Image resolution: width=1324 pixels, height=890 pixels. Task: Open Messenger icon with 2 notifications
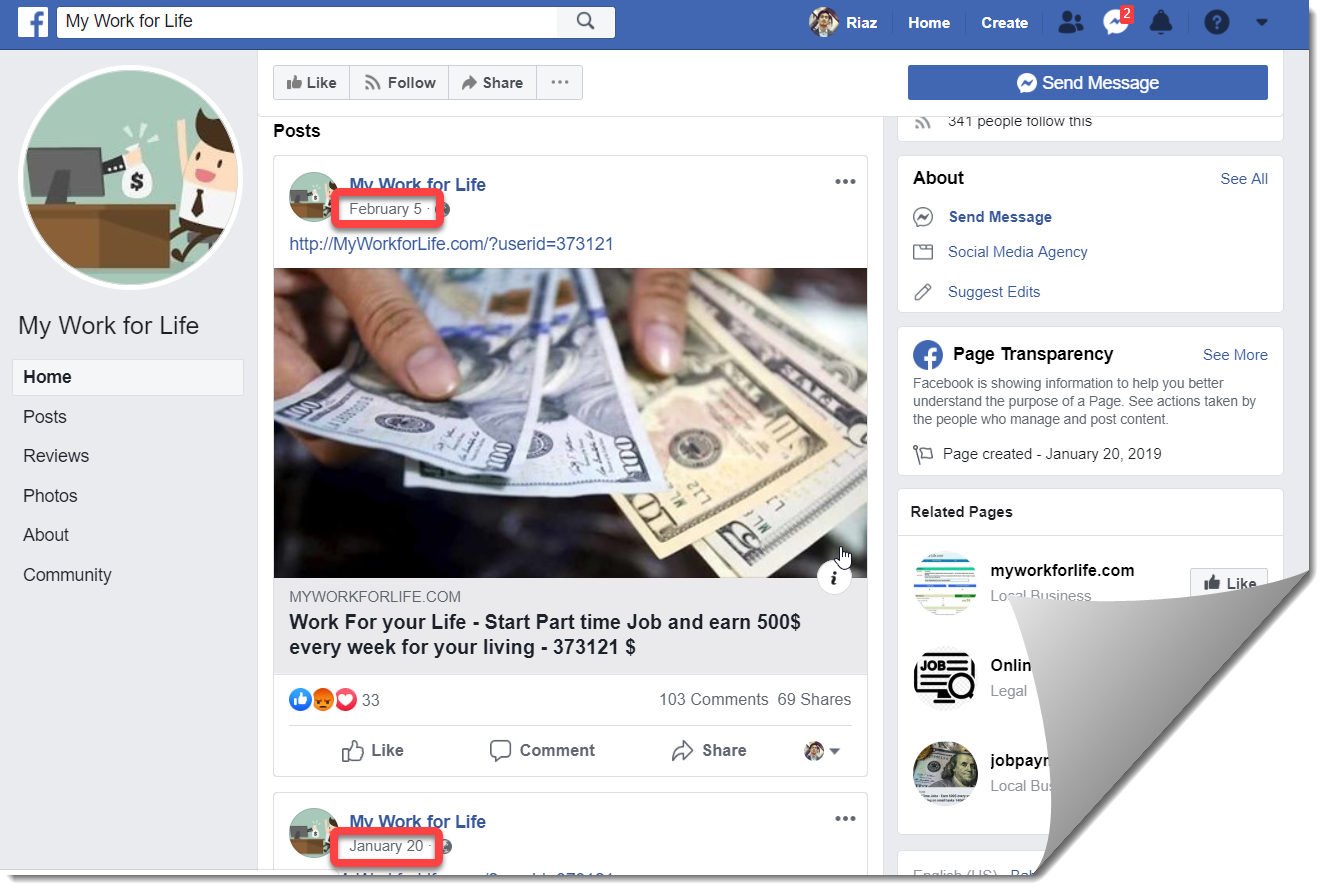(x=1115, y=22)
